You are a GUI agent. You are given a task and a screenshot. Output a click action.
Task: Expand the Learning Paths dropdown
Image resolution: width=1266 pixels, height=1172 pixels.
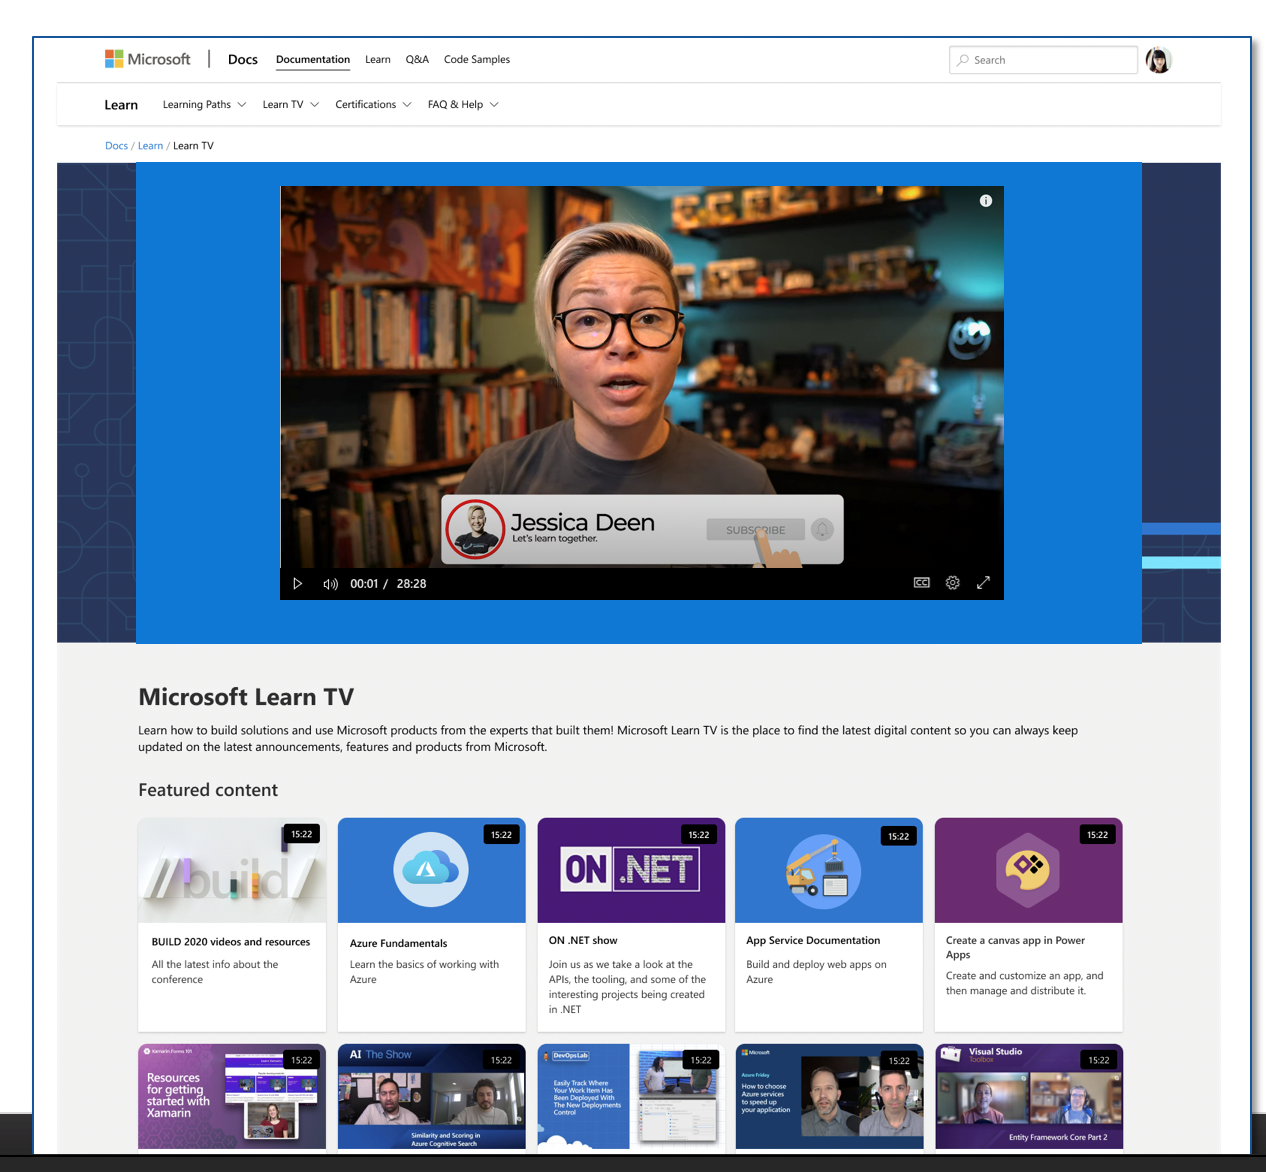tap(204, 104)
